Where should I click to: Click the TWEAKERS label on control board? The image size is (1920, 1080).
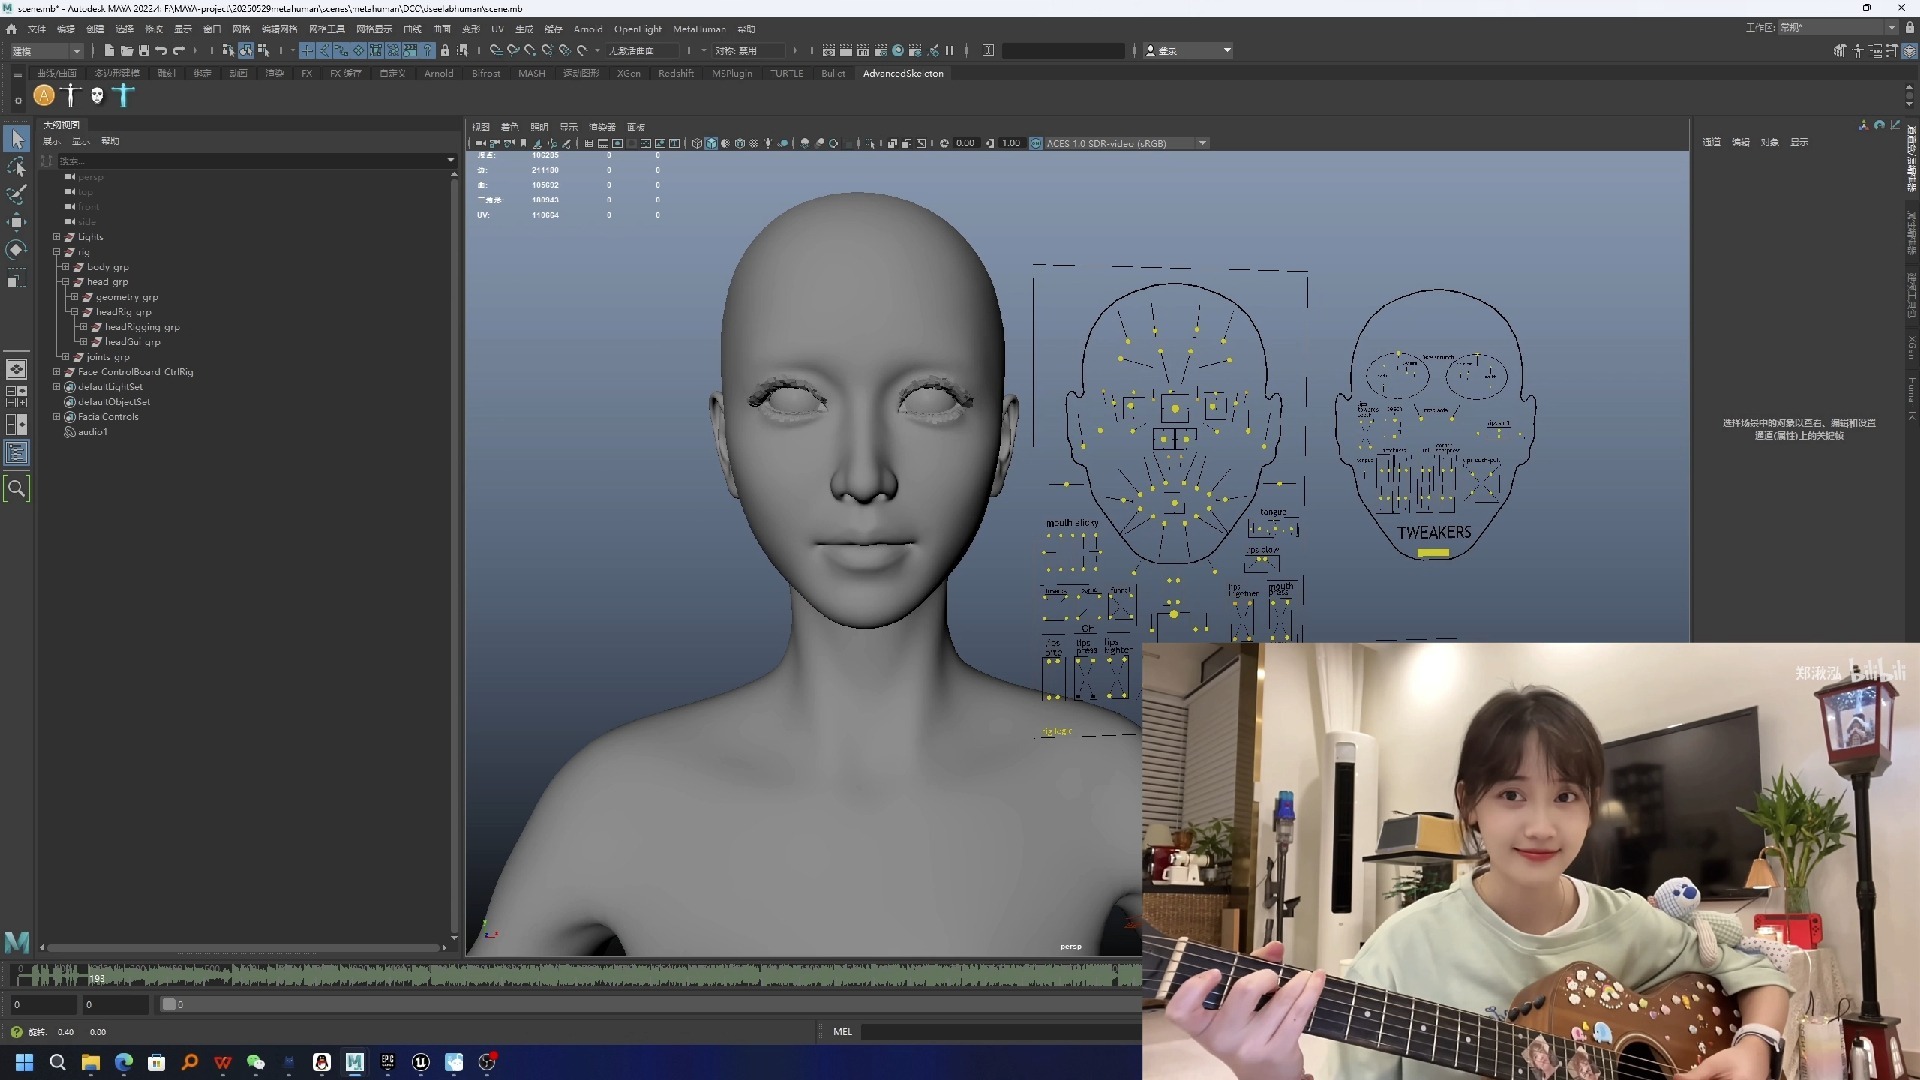[x=1434, y=533]
